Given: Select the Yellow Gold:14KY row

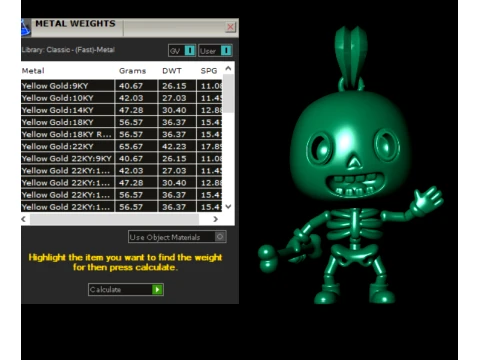Looking at the screenshot, I should pos(122,110).
